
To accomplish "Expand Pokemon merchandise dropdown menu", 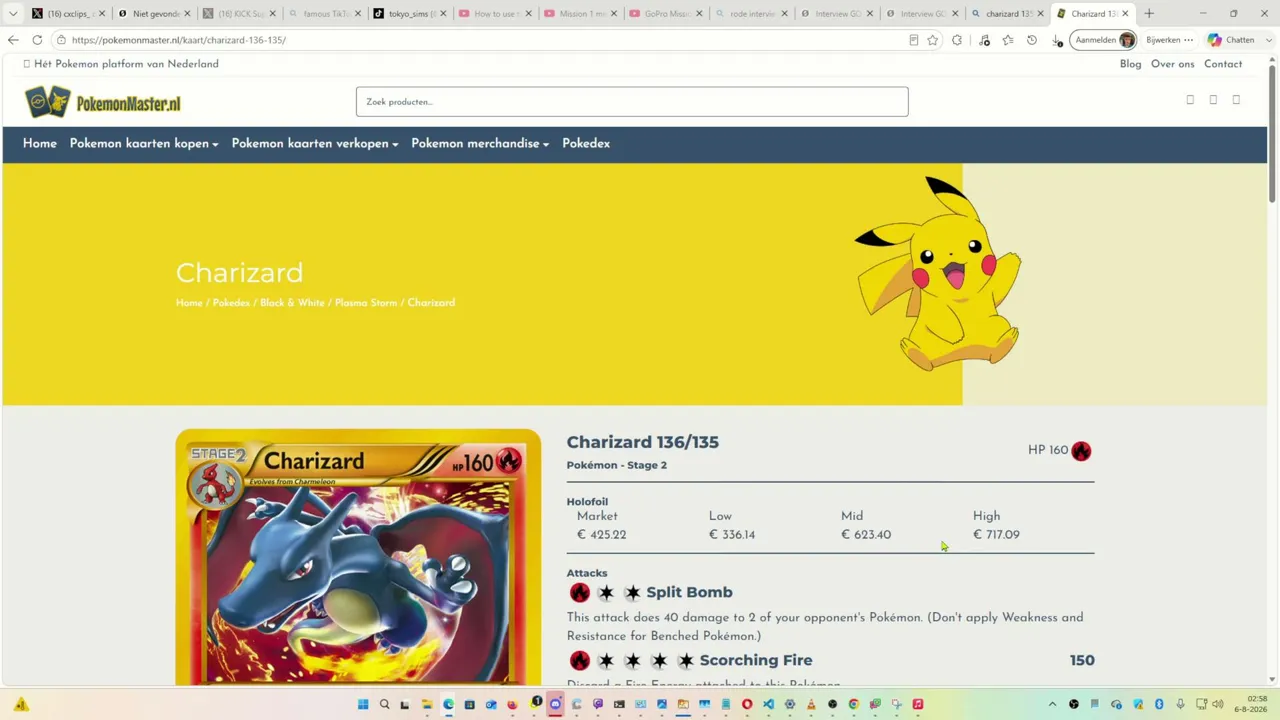I will pyautogui.click(x=480, y=144).
